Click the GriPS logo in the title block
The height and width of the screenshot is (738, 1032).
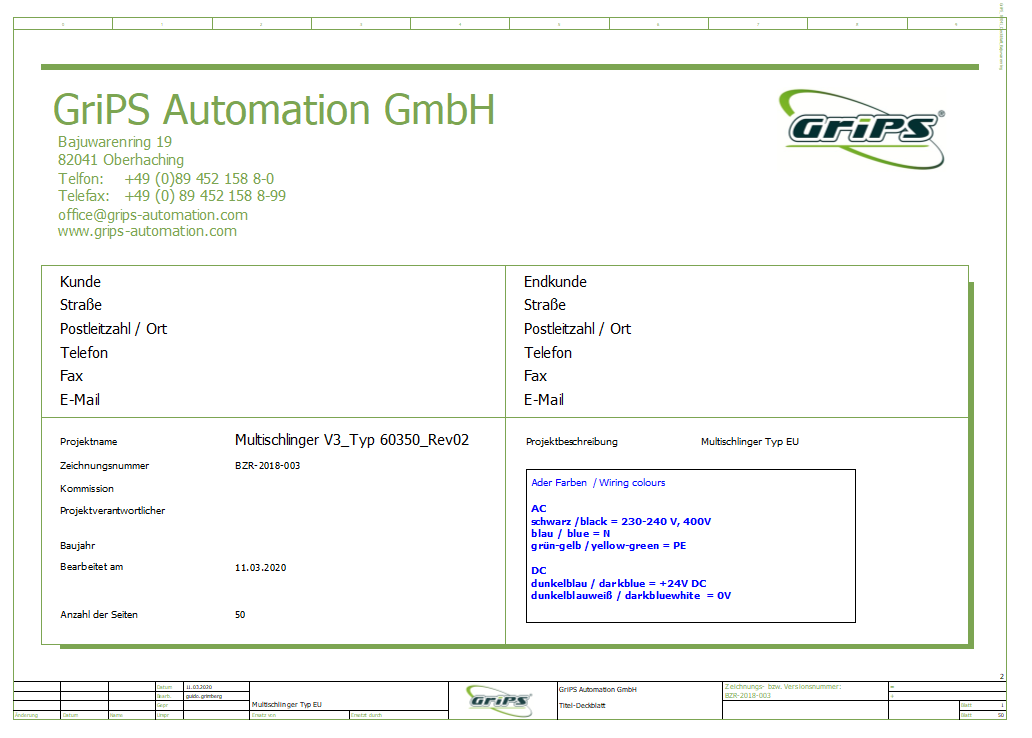pos(500,700)
